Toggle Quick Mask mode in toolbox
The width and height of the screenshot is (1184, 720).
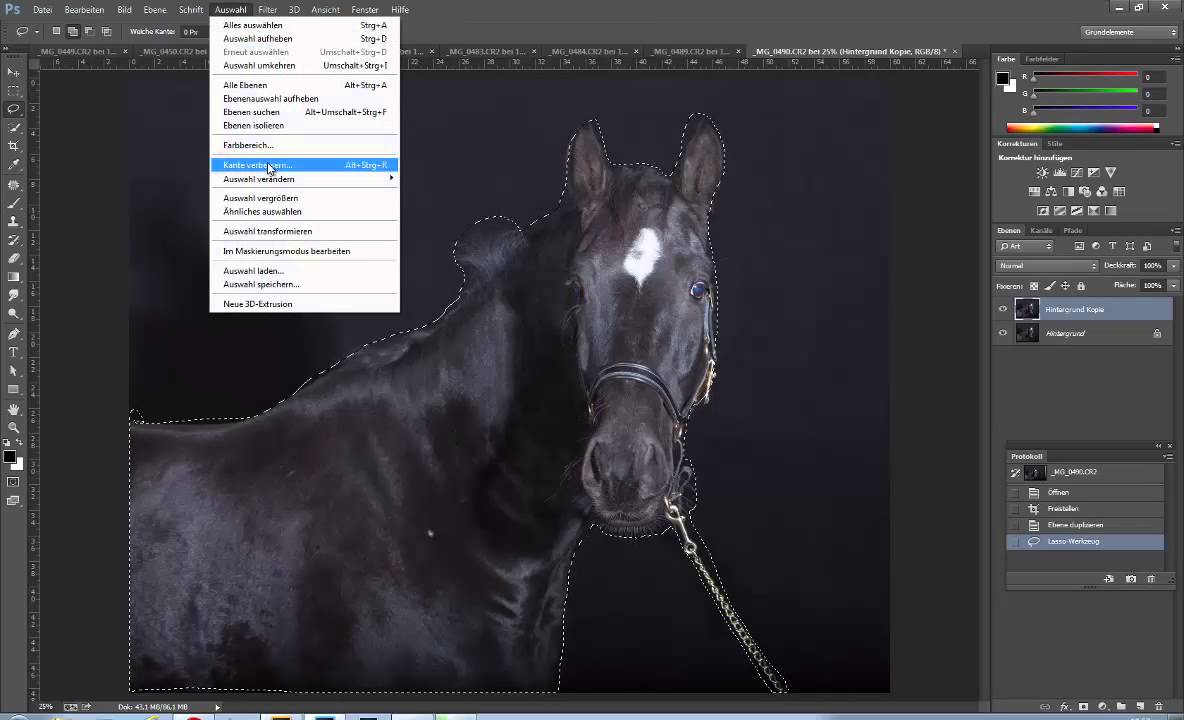[x=14, y=482]
